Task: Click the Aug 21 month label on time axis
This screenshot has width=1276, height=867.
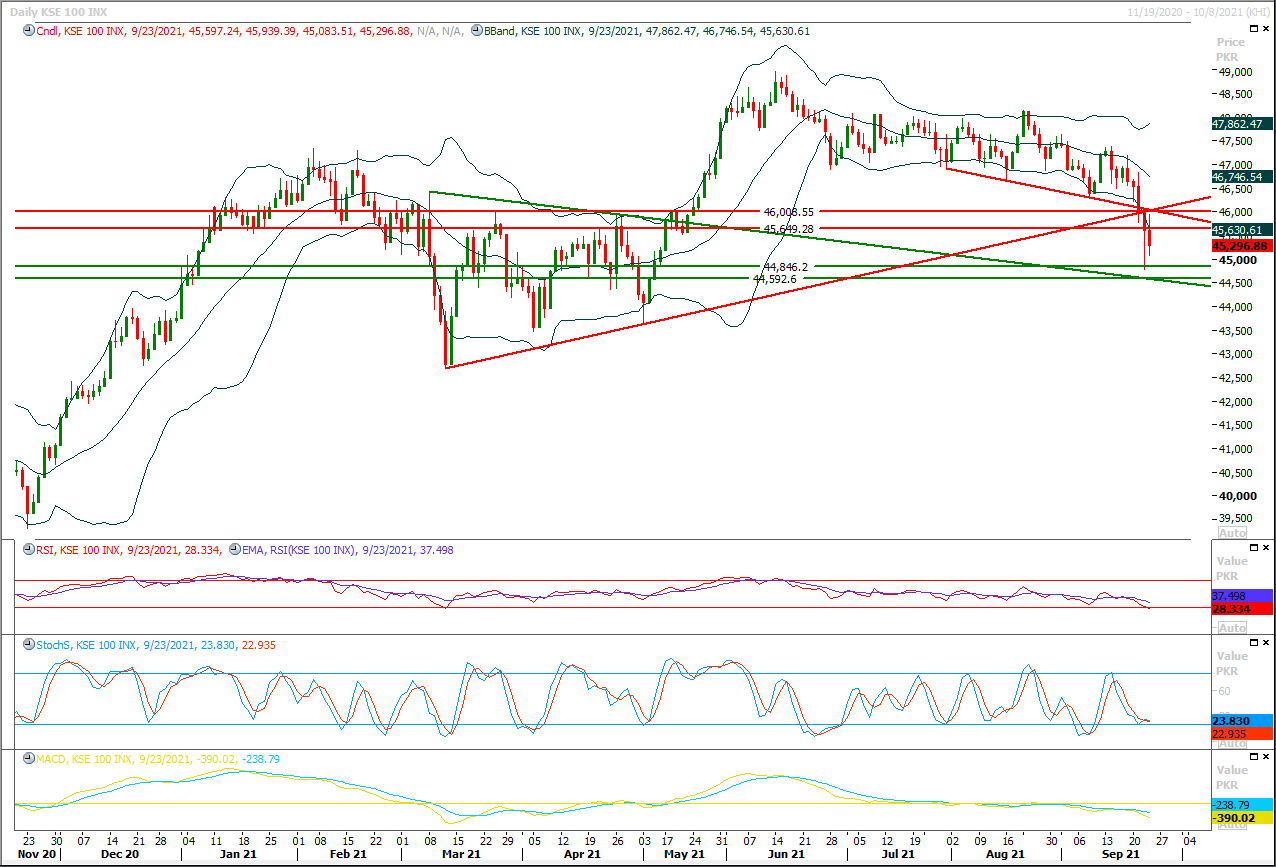Action: (x=1004, y=855)
